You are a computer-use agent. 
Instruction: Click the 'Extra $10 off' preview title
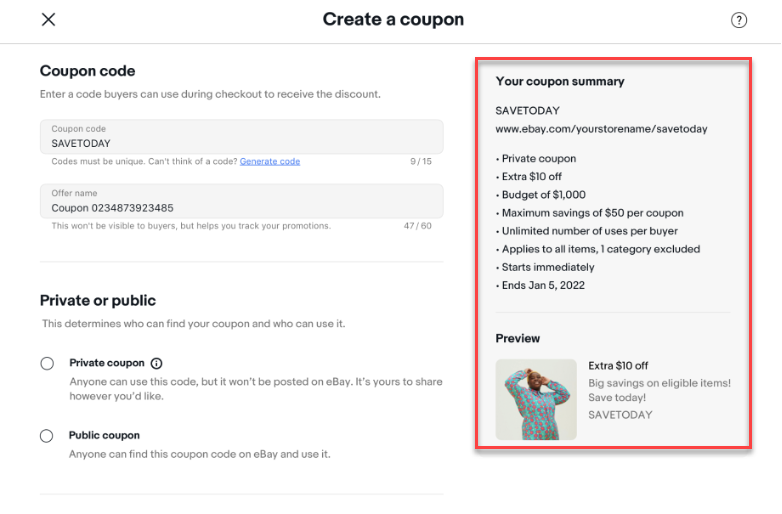point(618,366)
